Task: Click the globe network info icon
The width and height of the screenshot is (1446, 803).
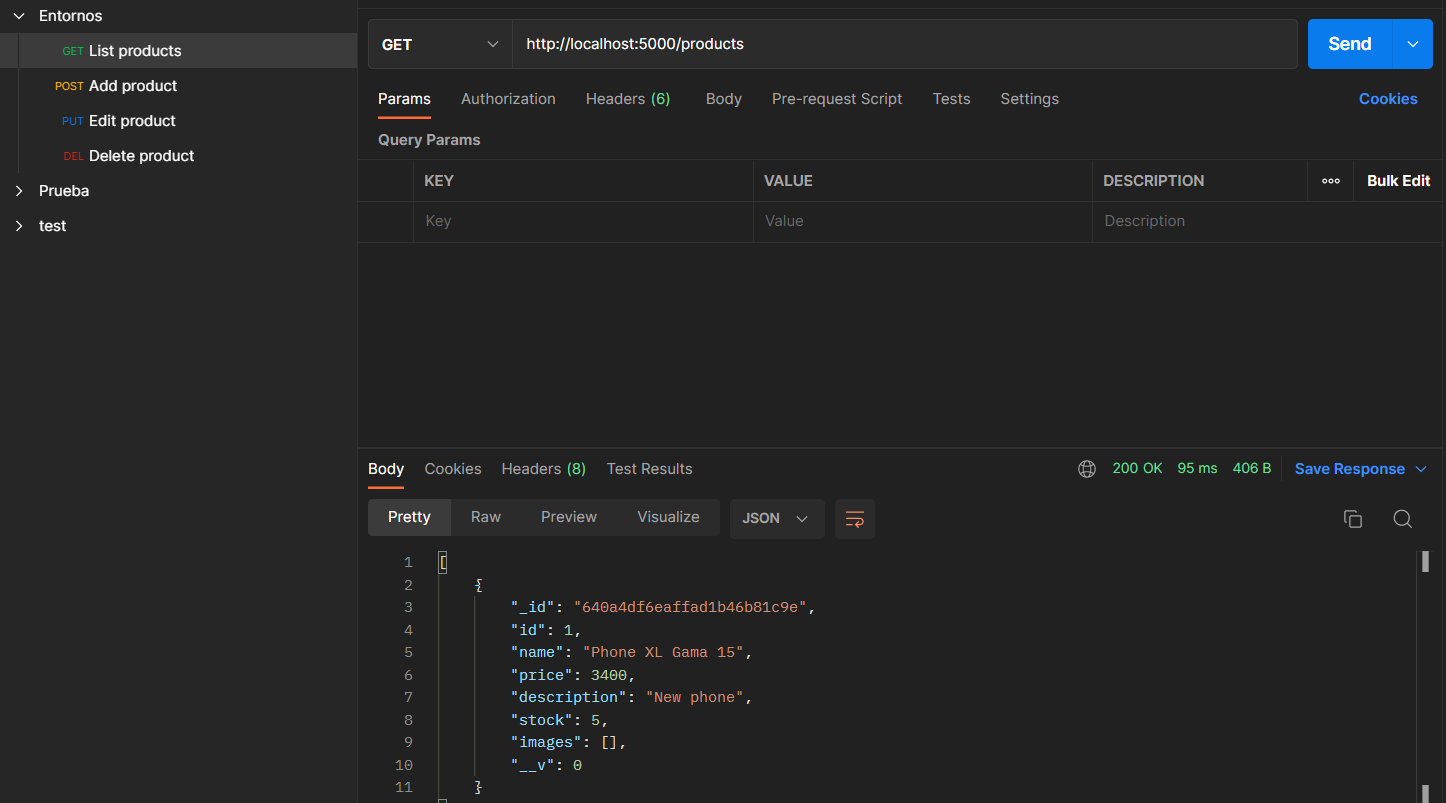Action: pyautogui.click(x=1087, y=469)
